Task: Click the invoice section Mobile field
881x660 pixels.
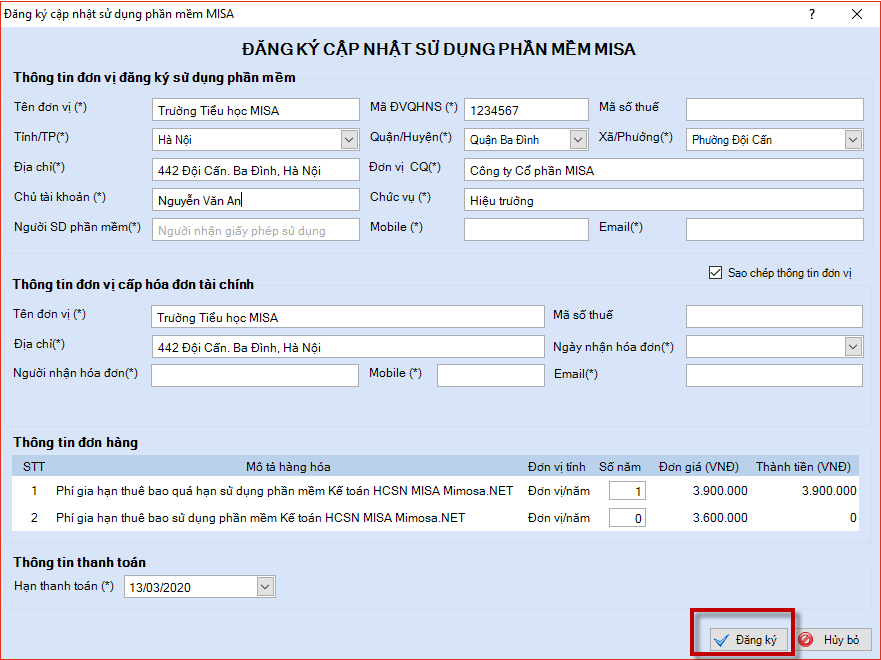Action: 491,376
